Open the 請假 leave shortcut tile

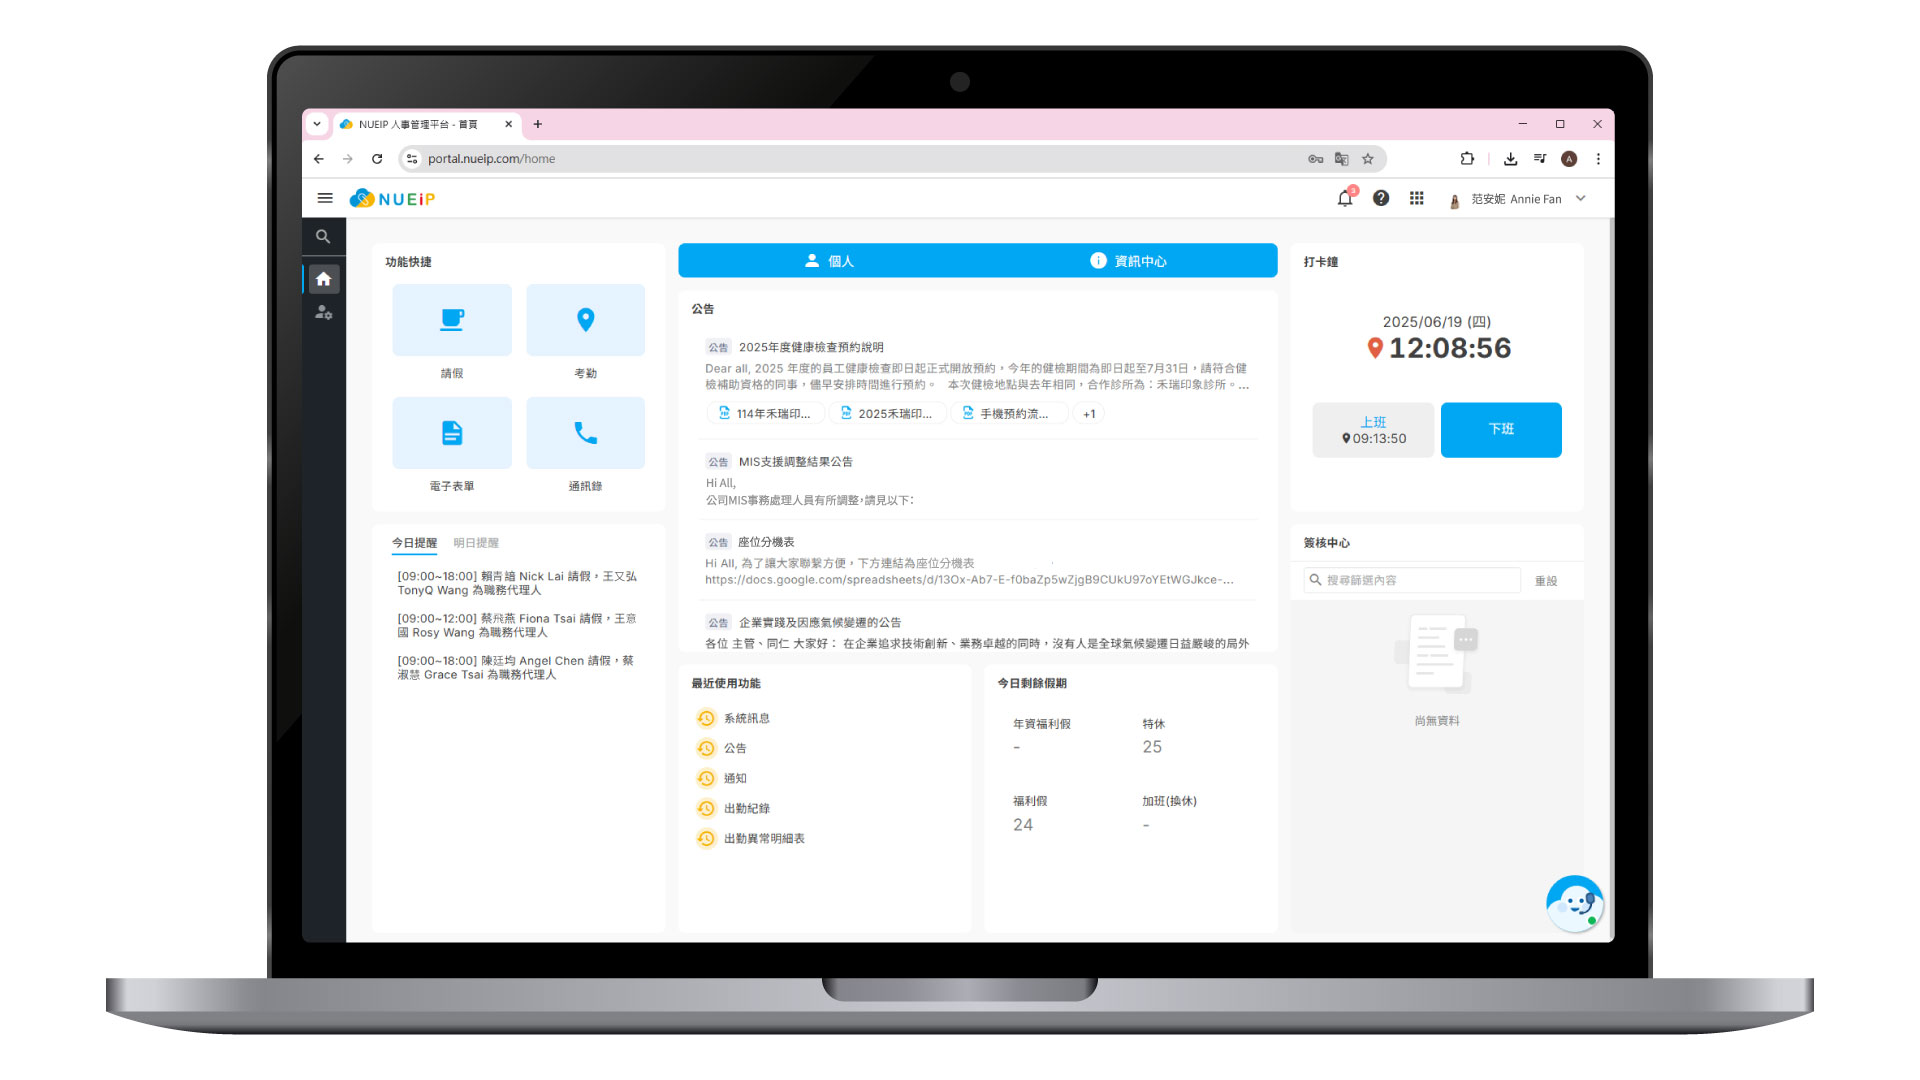(x=452, y=320)
